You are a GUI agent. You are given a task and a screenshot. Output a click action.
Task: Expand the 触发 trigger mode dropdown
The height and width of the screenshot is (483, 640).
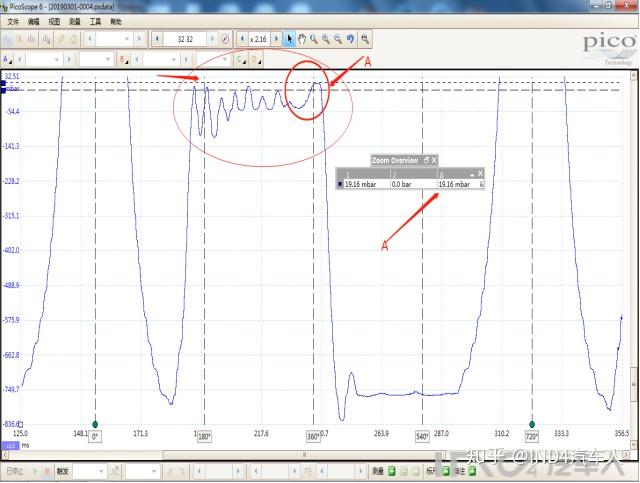[x=101, y=472]
